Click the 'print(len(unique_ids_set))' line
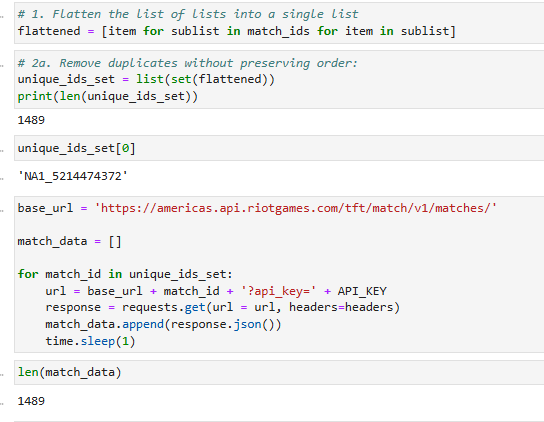544x422 pixels. click(x=108, y=96)
